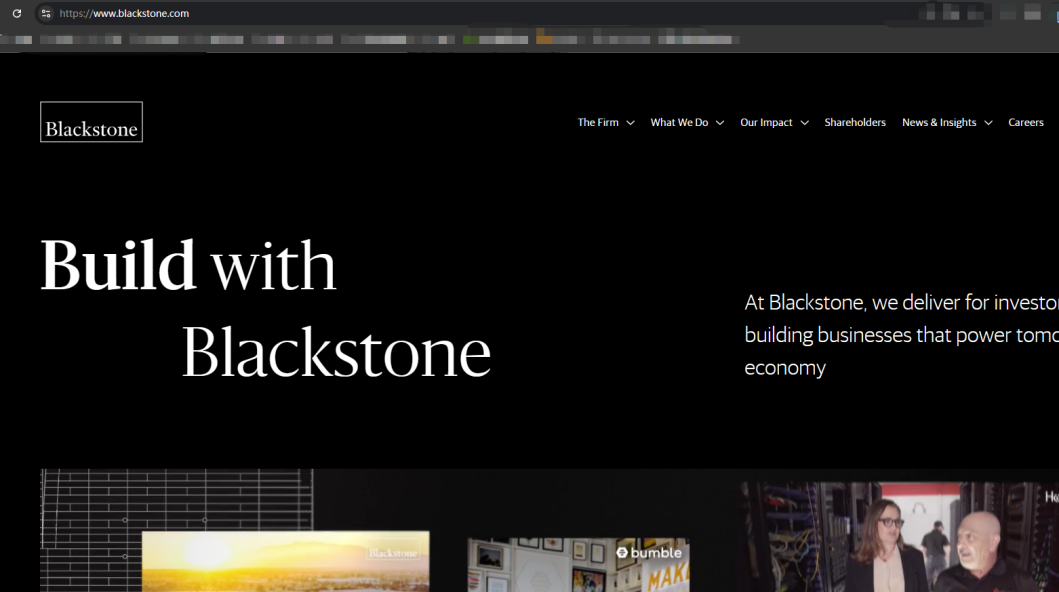Open the News & Insights menu

pos(939,122)
